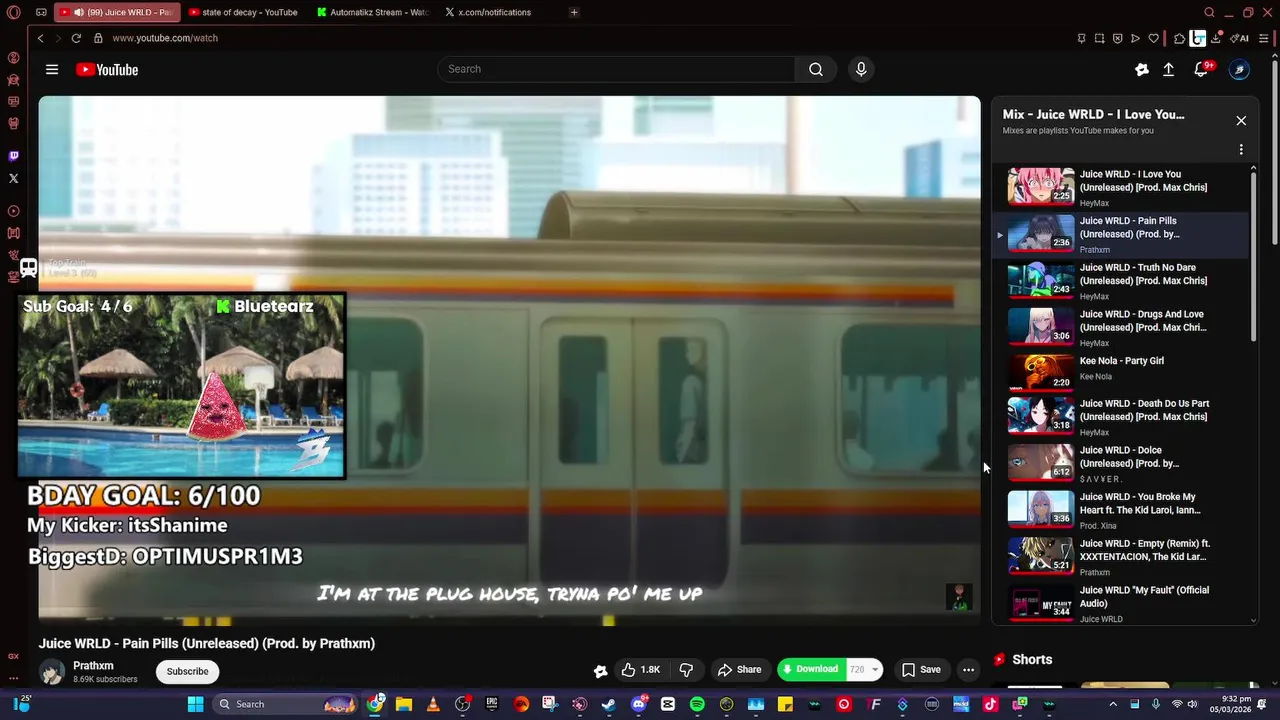Open the YouTube account avatar menu

coord(1239,69)
